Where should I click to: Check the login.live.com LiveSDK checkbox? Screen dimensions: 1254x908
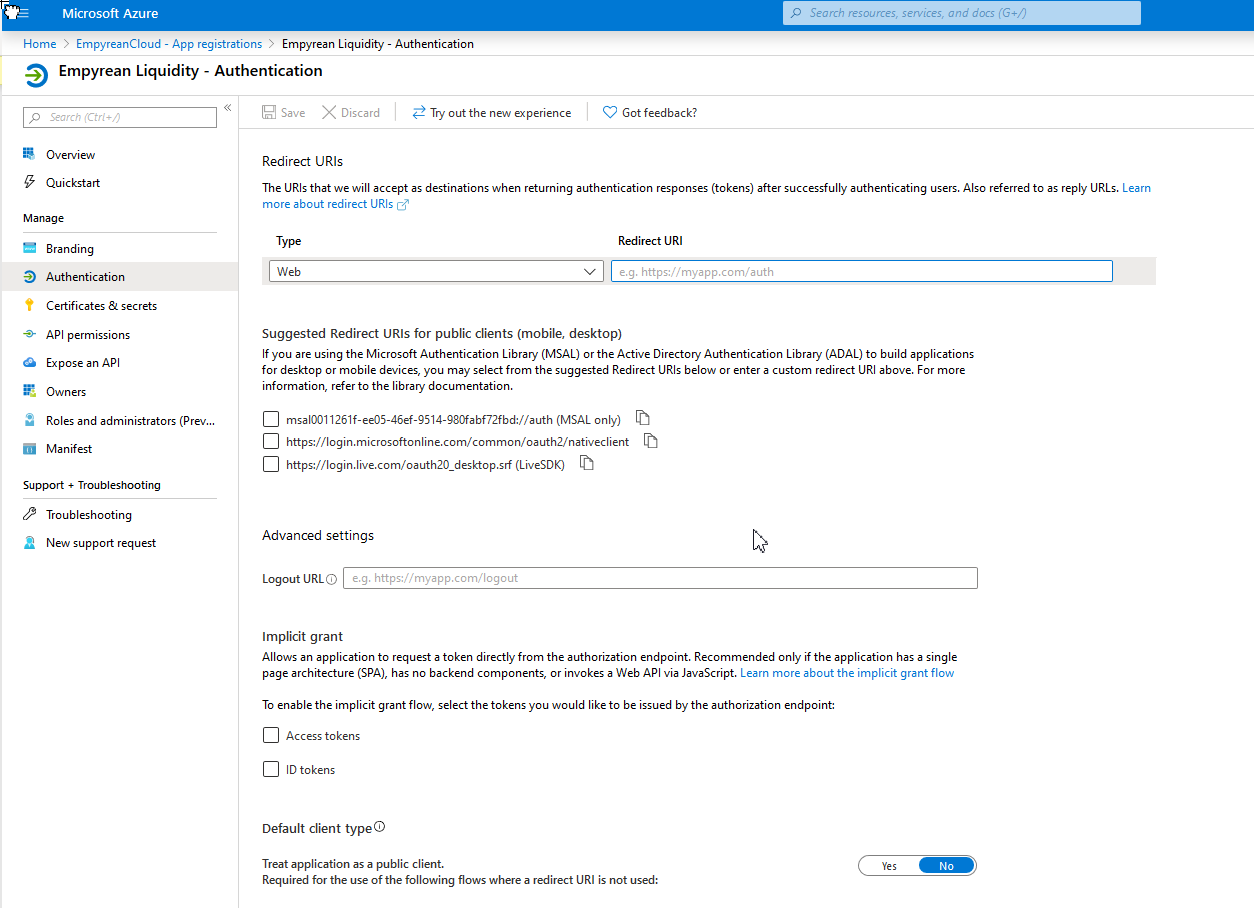tap(270, 464)
